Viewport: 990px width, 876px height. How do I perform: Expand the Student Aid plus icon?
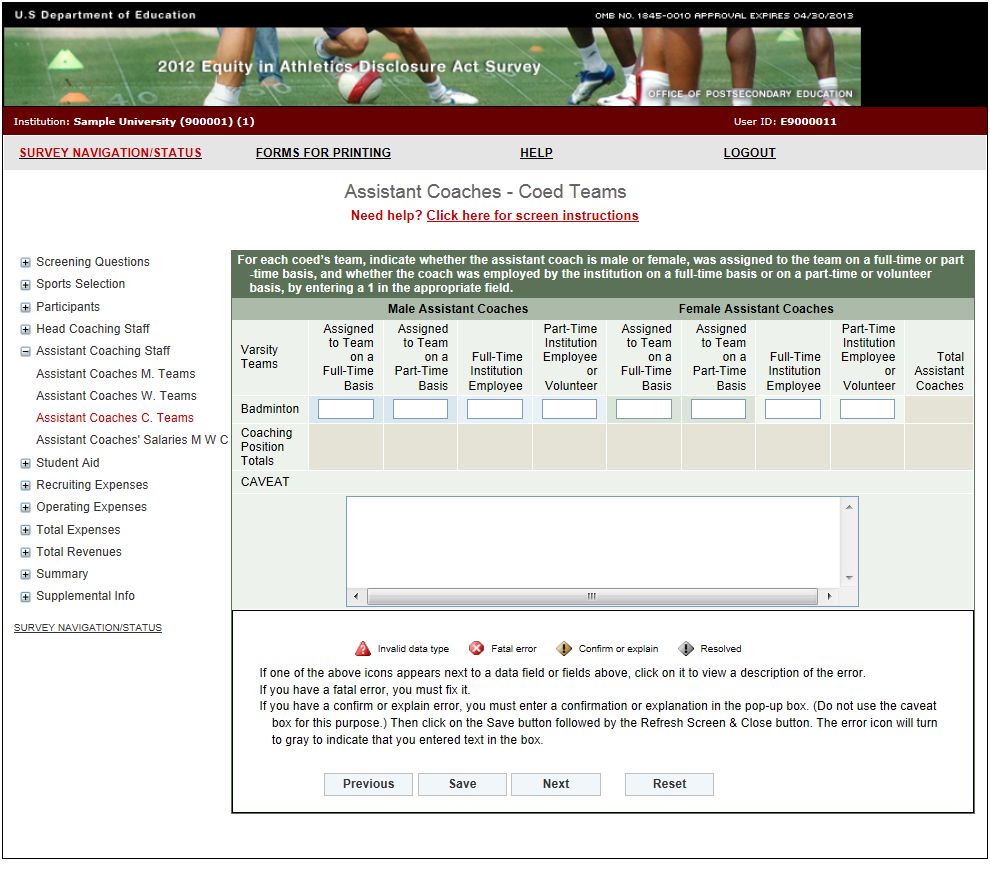pyautogui.click(x=25, y=463)
